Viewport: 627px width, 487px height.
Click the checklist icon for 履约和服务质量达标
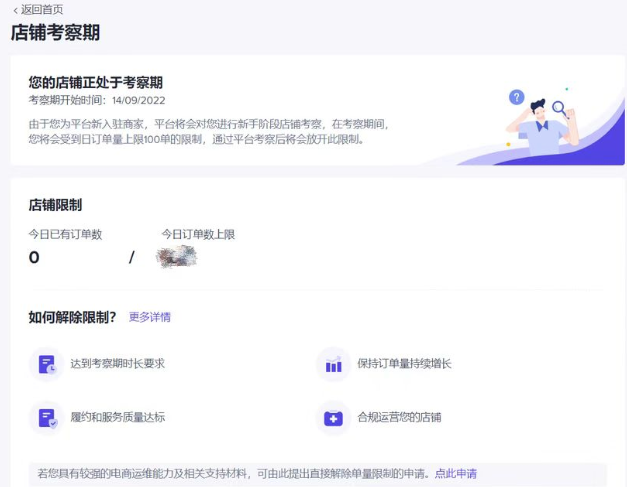coord(47,417)
